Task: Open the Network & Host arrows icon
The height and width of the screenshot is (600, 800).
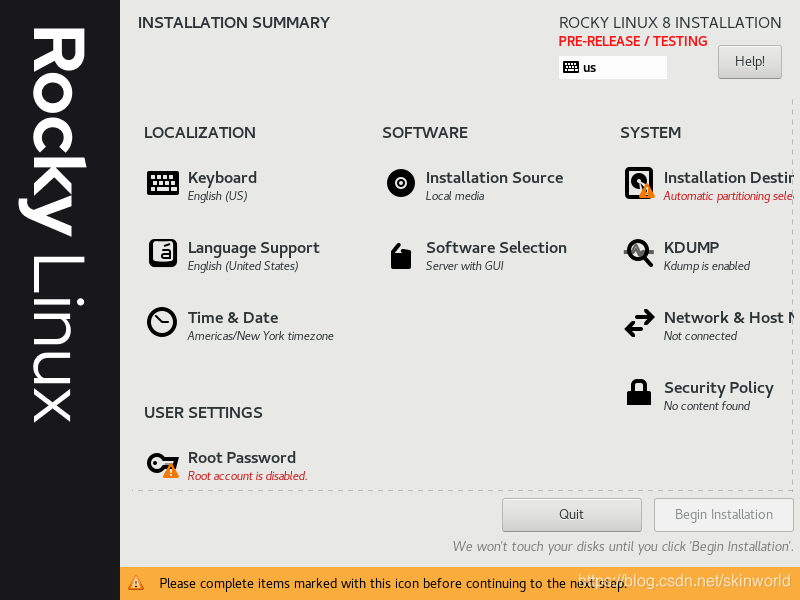Action: [x=639, y=323]
